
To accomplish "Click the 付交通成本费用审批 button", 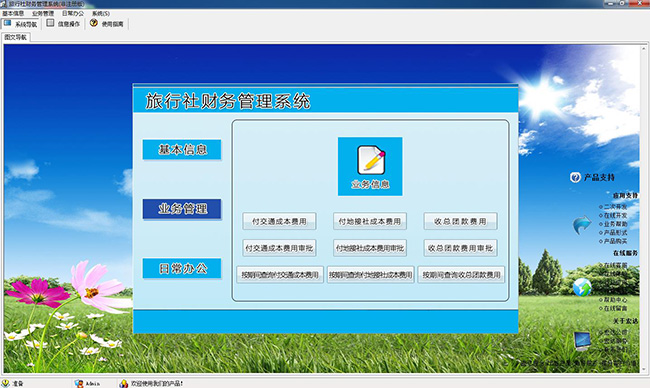I will (279, 248).
